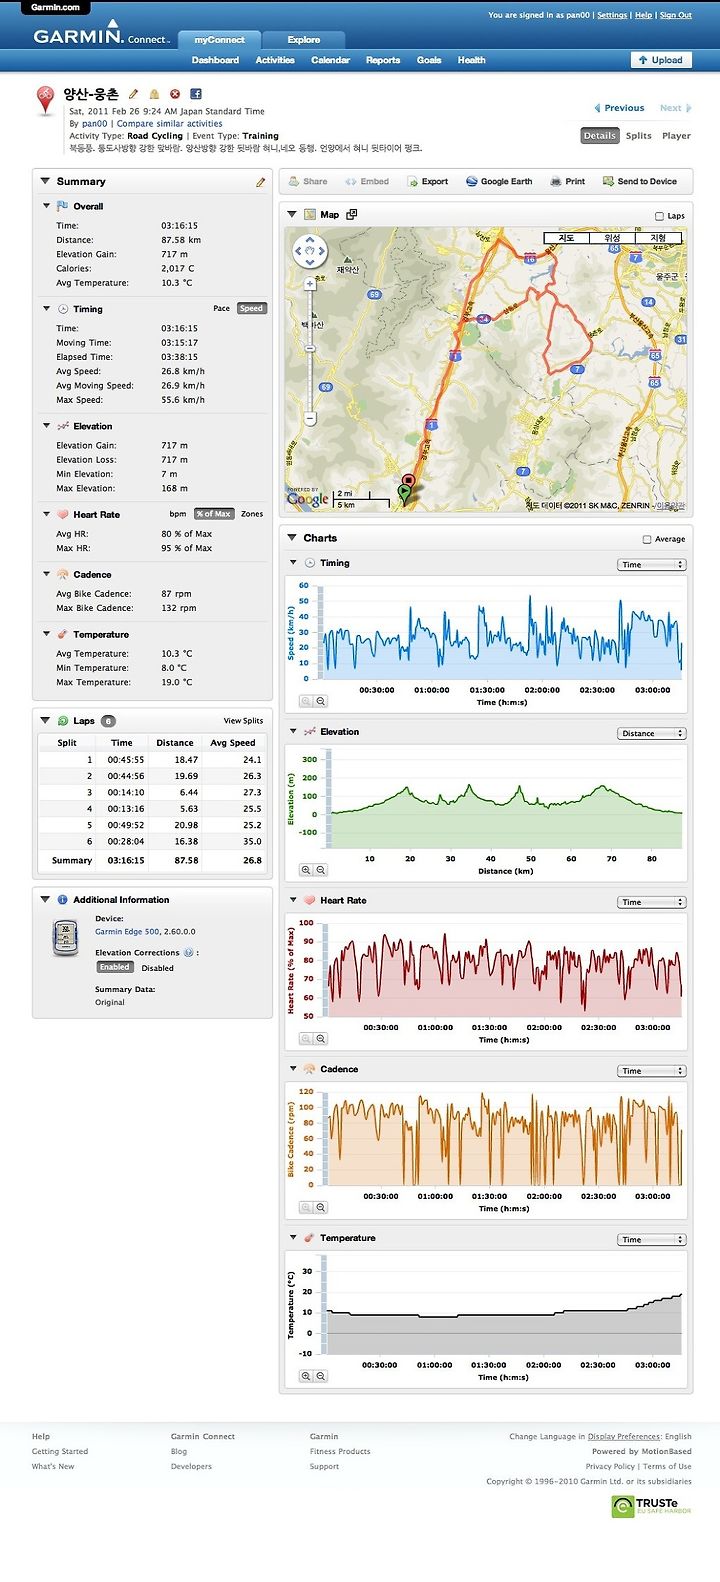Switch map to 위성 satellite view
The image size is (720, 1582).
(x=612, y=238)
